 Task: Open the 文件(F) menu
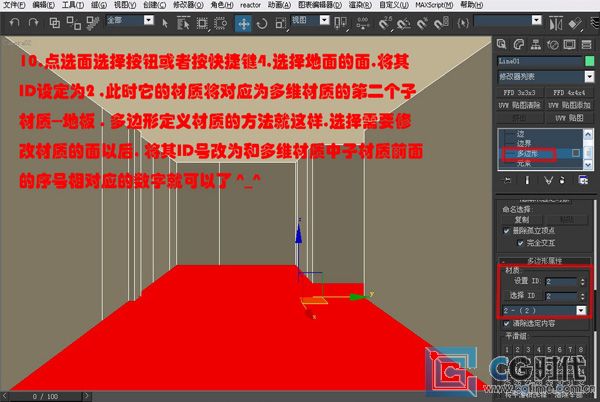tap(14, 5)
